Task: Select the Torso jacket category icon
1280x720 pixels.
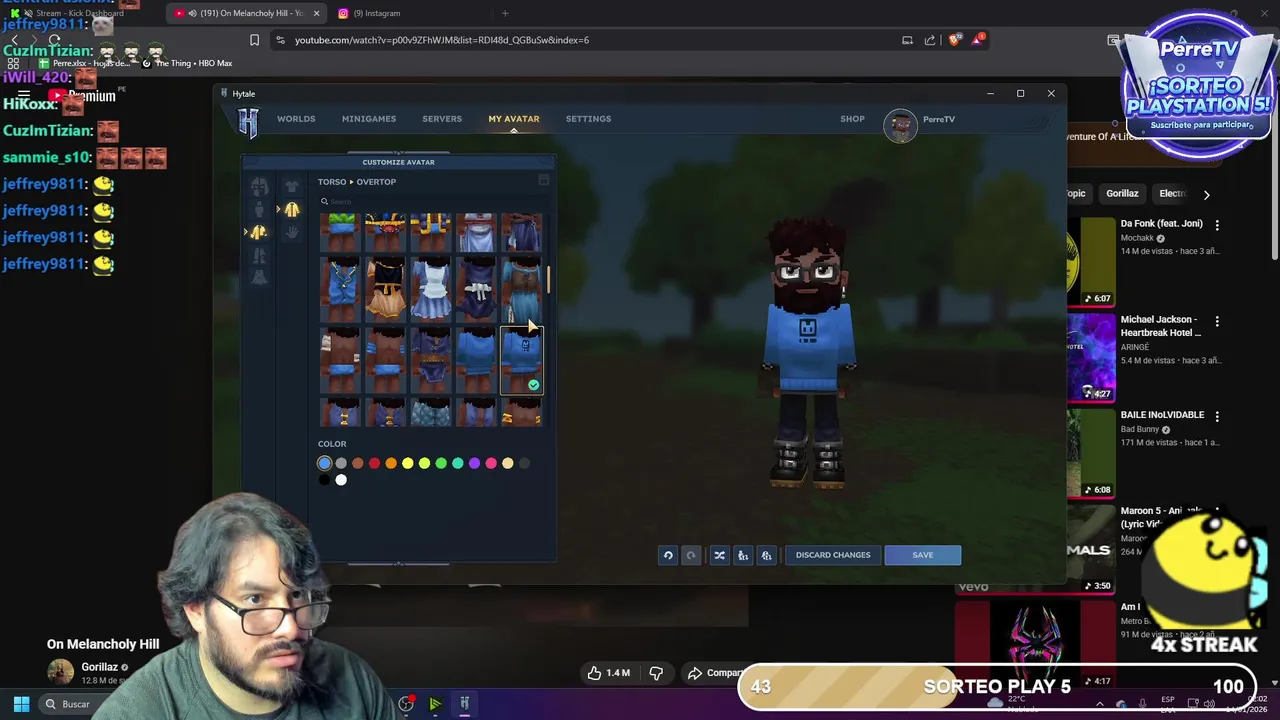Action: (x=259, y=232)
